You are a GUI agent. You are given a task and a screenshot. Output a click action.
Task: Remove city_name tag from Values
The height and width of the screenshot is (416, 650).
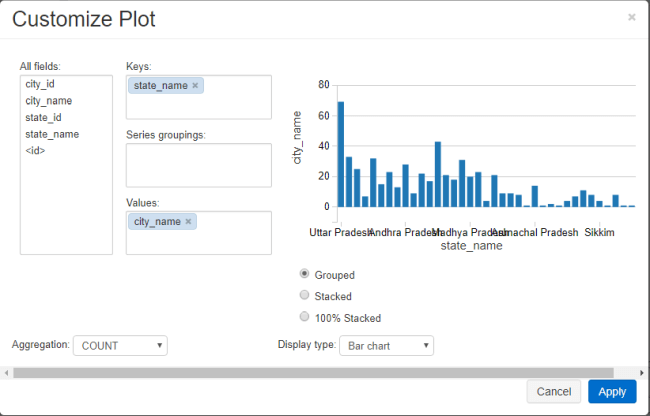[x=188, y=221]
